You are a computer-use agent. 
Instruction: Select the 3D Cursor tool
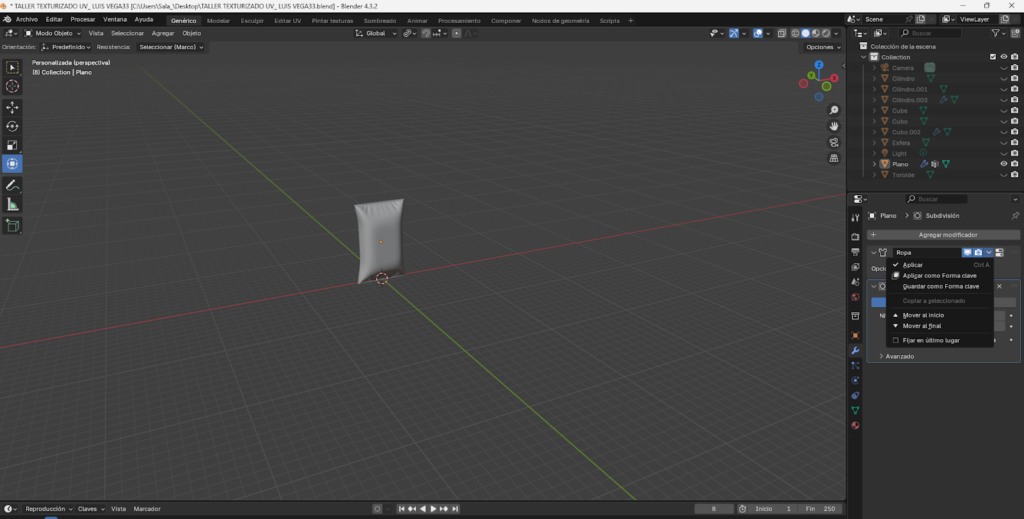click(12, 86)
